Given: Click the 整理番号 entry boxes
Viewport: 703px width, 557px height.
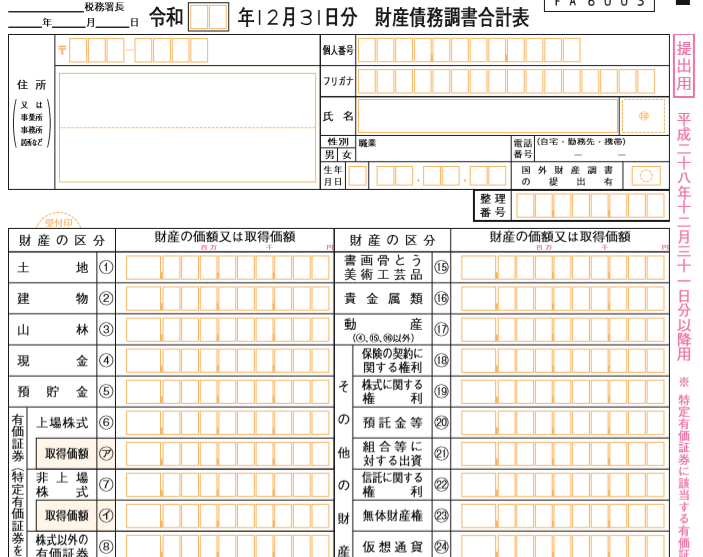Looking at the screenshot, I should tap(590, 206).
